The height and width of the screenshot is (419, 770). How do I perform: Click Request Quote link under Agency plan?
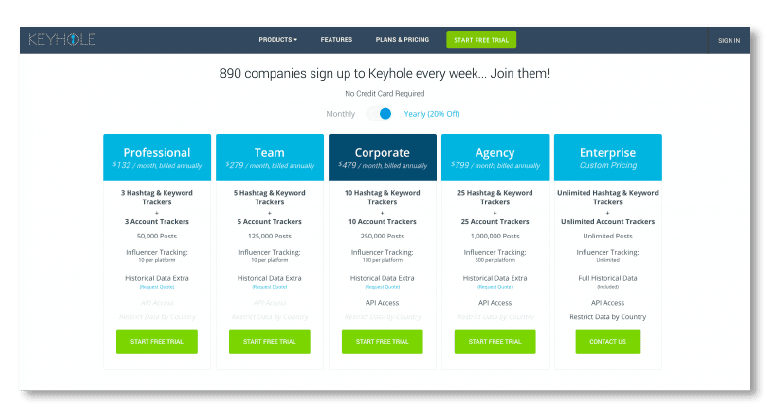(495, 287)
